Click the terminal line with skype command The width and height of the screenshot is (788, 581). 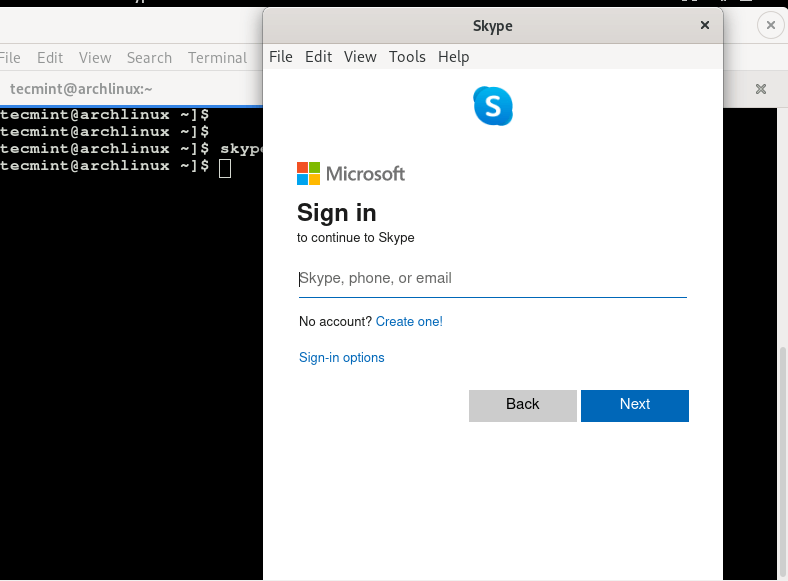(x=131, y=149)
